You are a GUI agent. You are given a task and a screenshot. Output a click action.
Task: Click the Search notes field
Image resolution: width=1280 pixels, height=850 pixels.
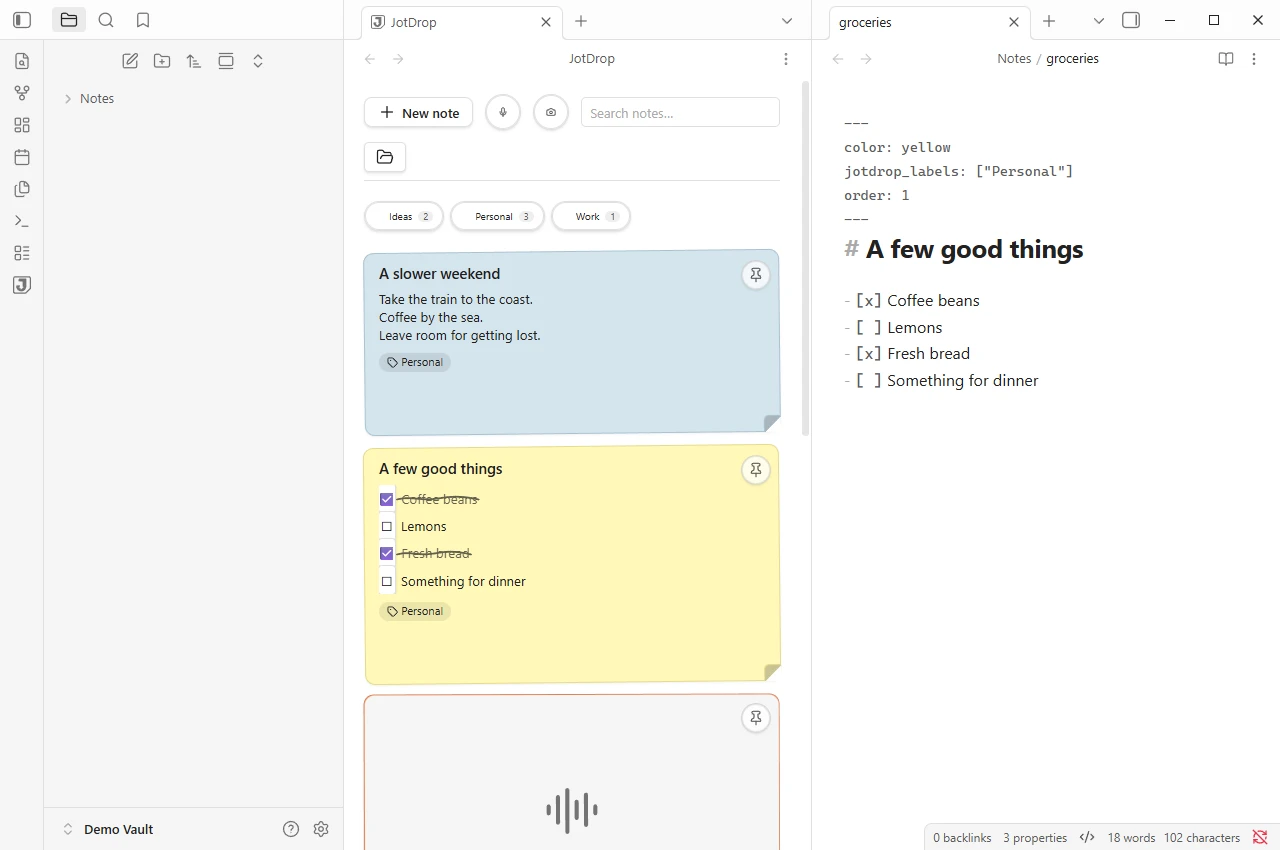pyautogui.click(x=680, y=113)
